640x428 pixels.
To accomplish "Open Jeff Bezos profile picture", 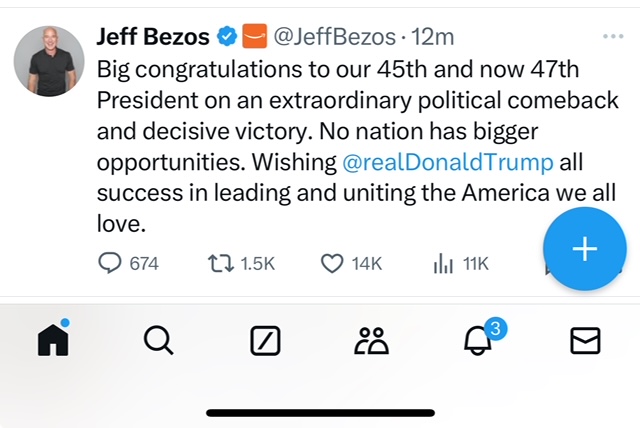I will pyautogui.click(x=48, y=61).
